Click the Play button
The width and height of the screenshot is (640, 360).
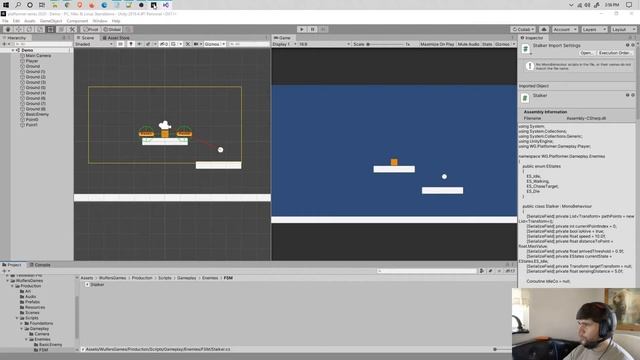click(x=302, y=29)
